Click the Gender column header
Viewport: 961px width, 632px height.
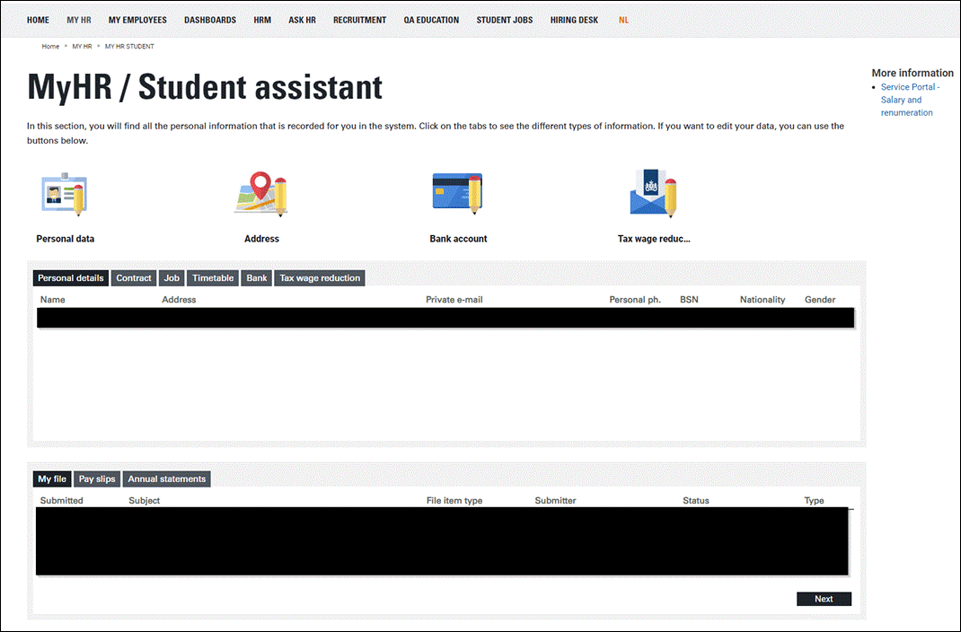(x=820, y=300)
